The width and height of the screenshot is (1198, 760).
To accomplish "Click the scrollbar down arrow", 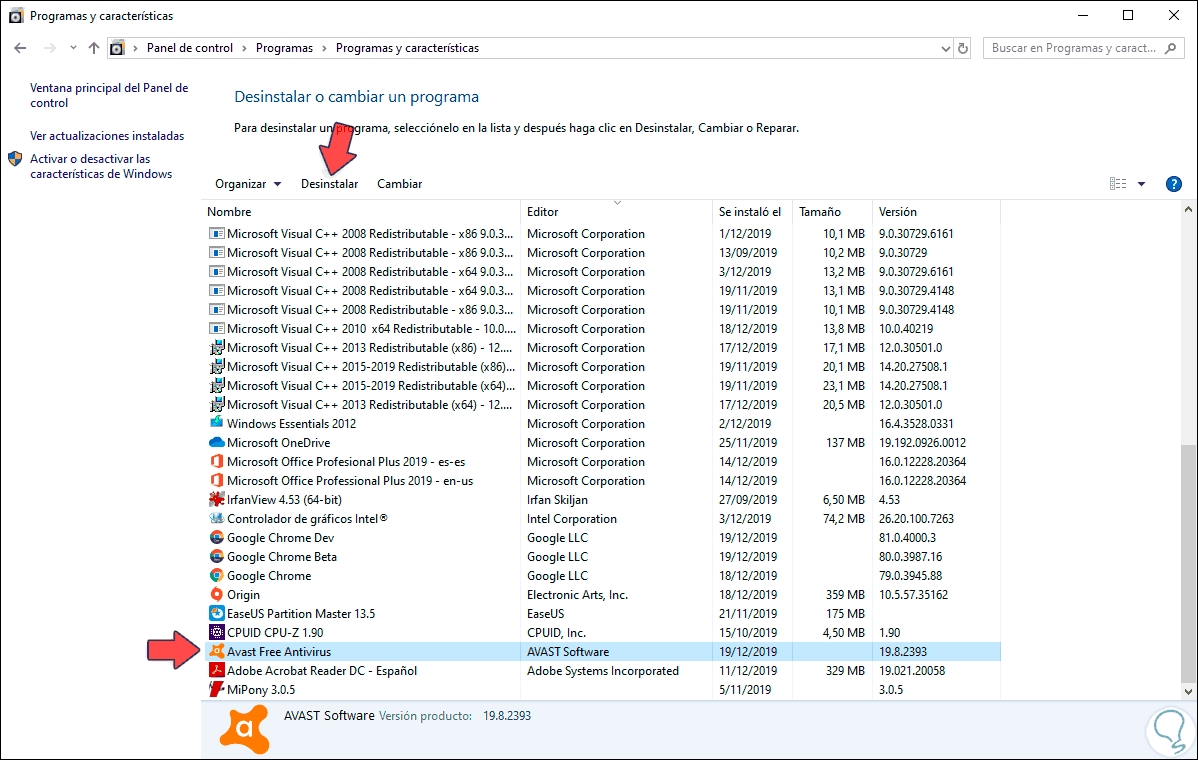I will click(1188, 691).
